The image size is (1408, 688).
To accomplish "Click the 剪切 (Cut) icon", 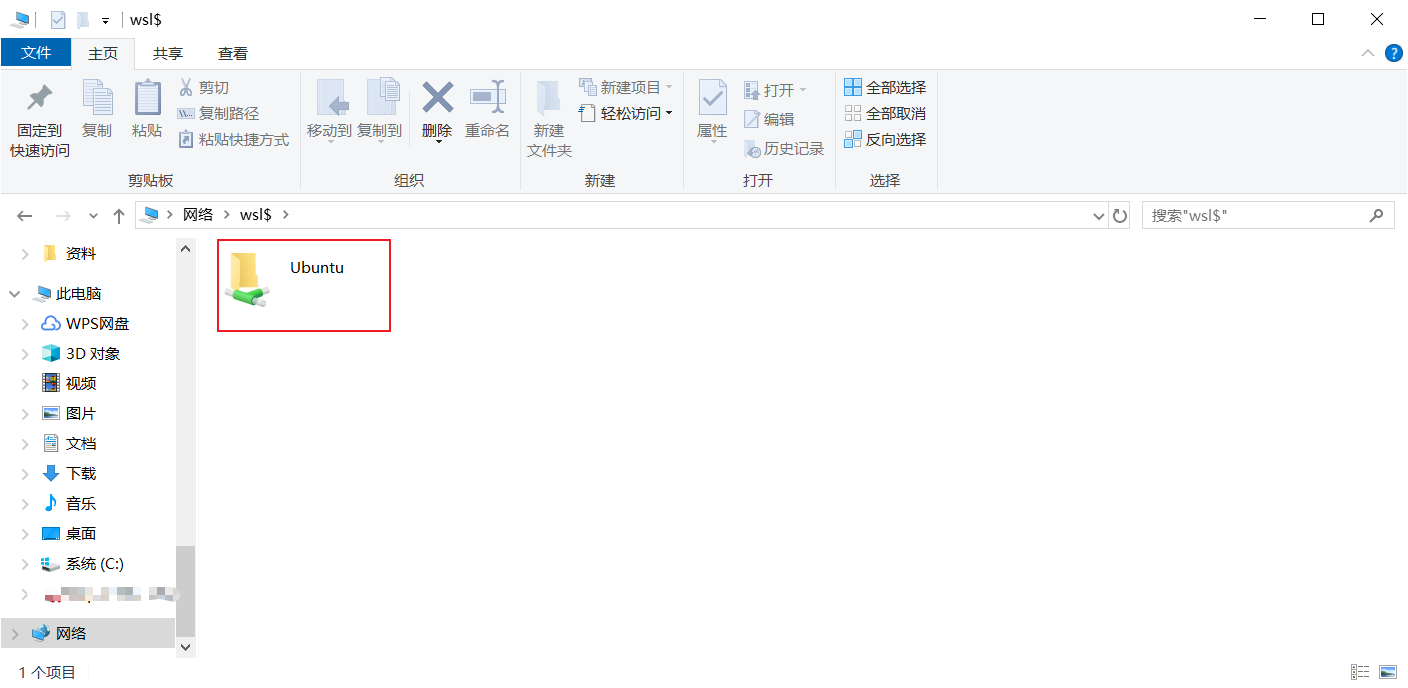I will tap(185, 87).
